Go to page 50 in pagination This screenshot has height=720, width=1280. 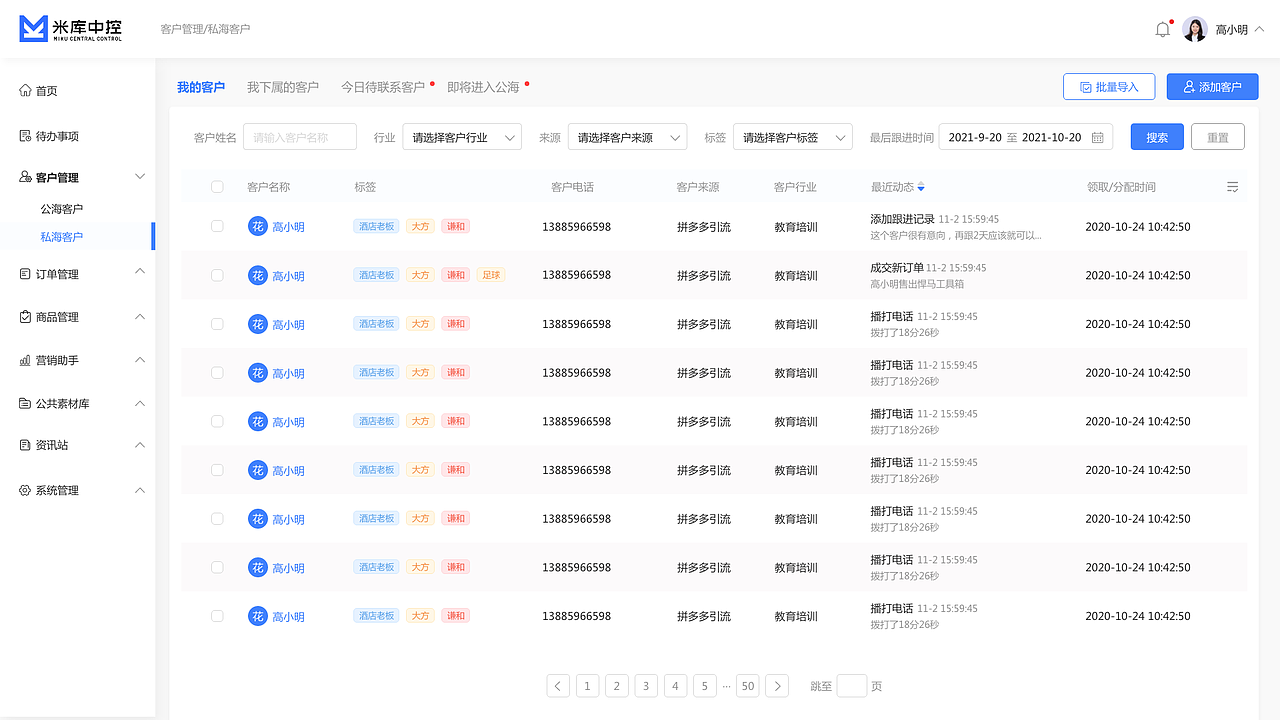[x=747, y=686]
